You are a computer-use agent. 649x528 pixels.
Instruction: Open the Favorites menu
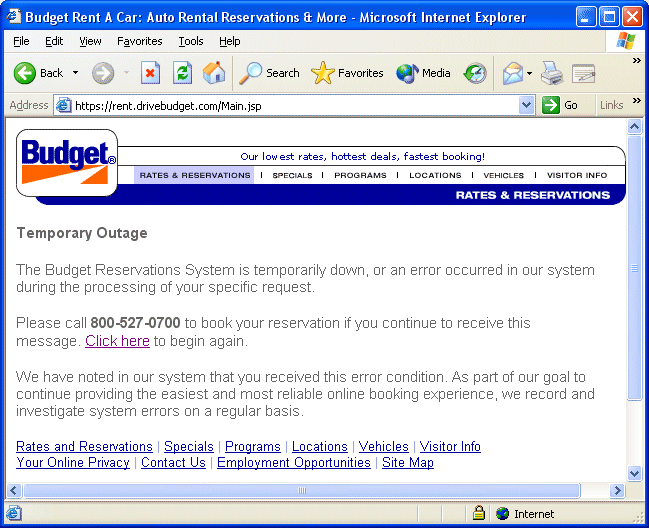click(x=139, y=41)
